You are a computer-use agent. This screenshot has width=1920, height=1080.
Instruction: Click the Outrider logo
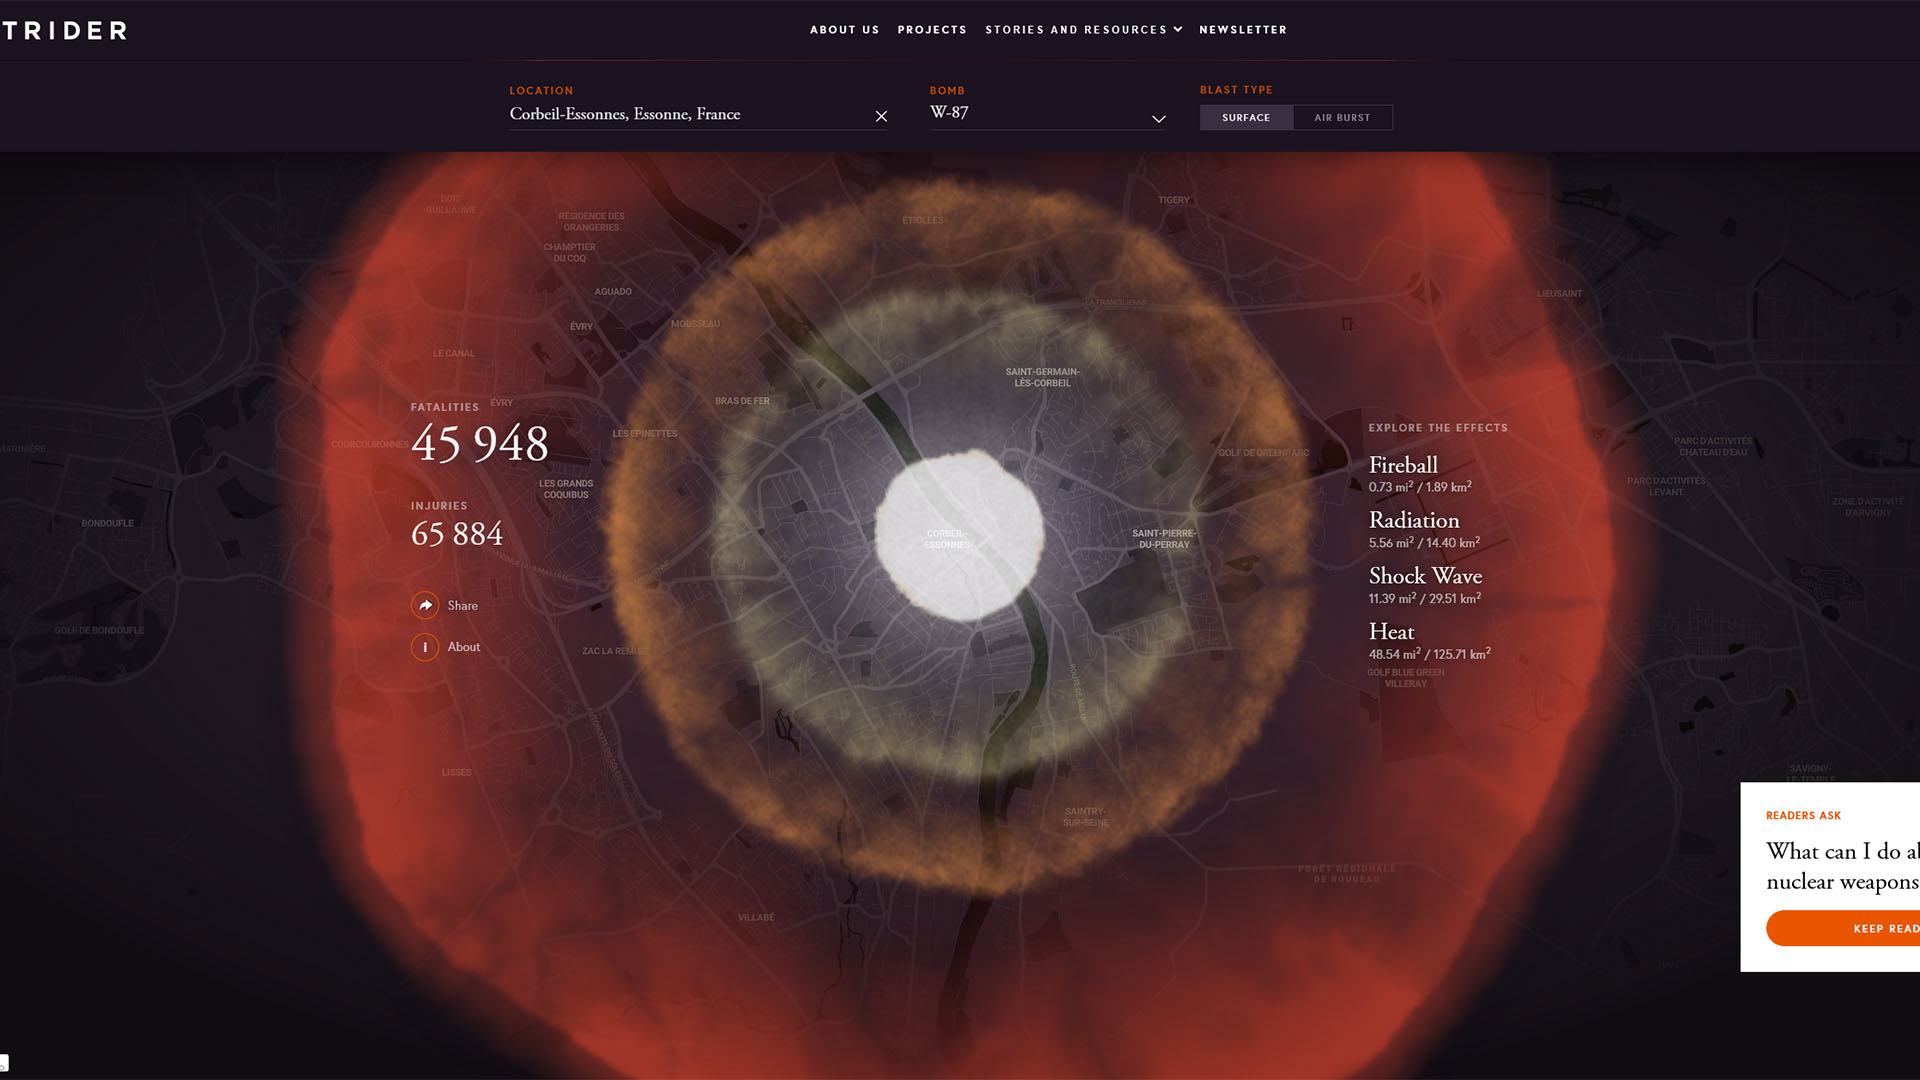[x=64, y=30]
